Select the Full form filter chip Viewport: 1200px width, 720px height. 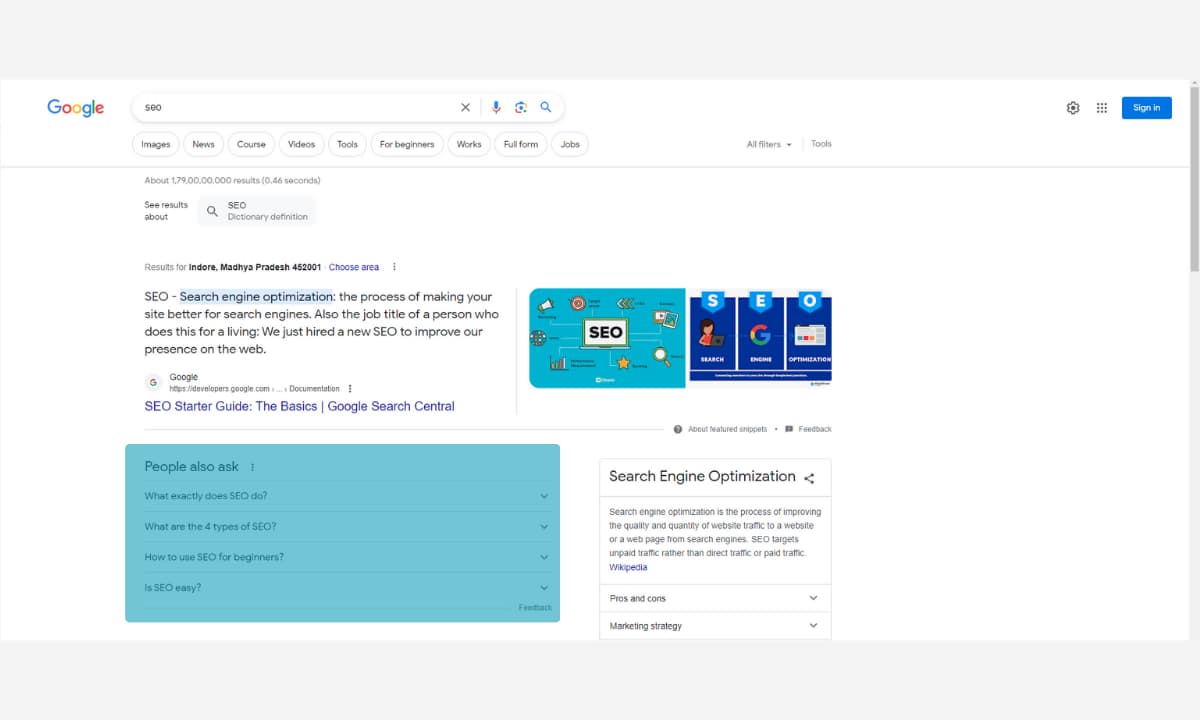tap(520, 144)
